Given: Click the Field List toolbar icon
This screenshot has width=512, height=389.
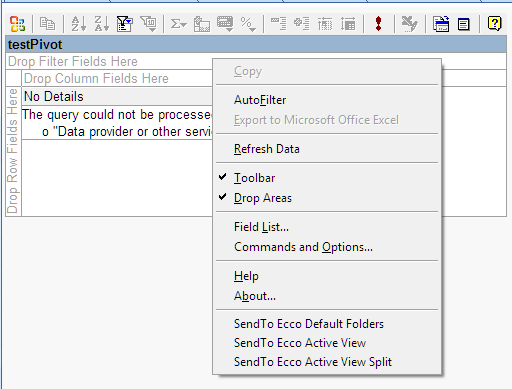Looking at the screenshot, I should tap(464, 24).
